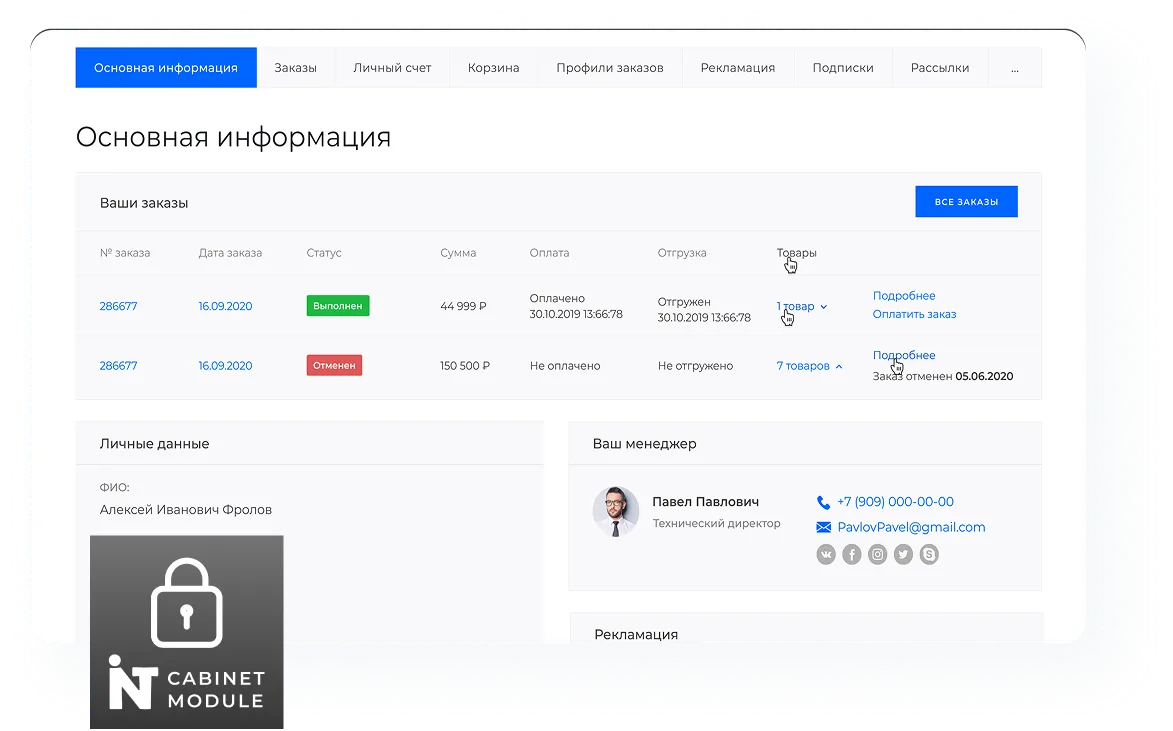
Task: Select the Личный счет tab
Action: pos(392,68)
